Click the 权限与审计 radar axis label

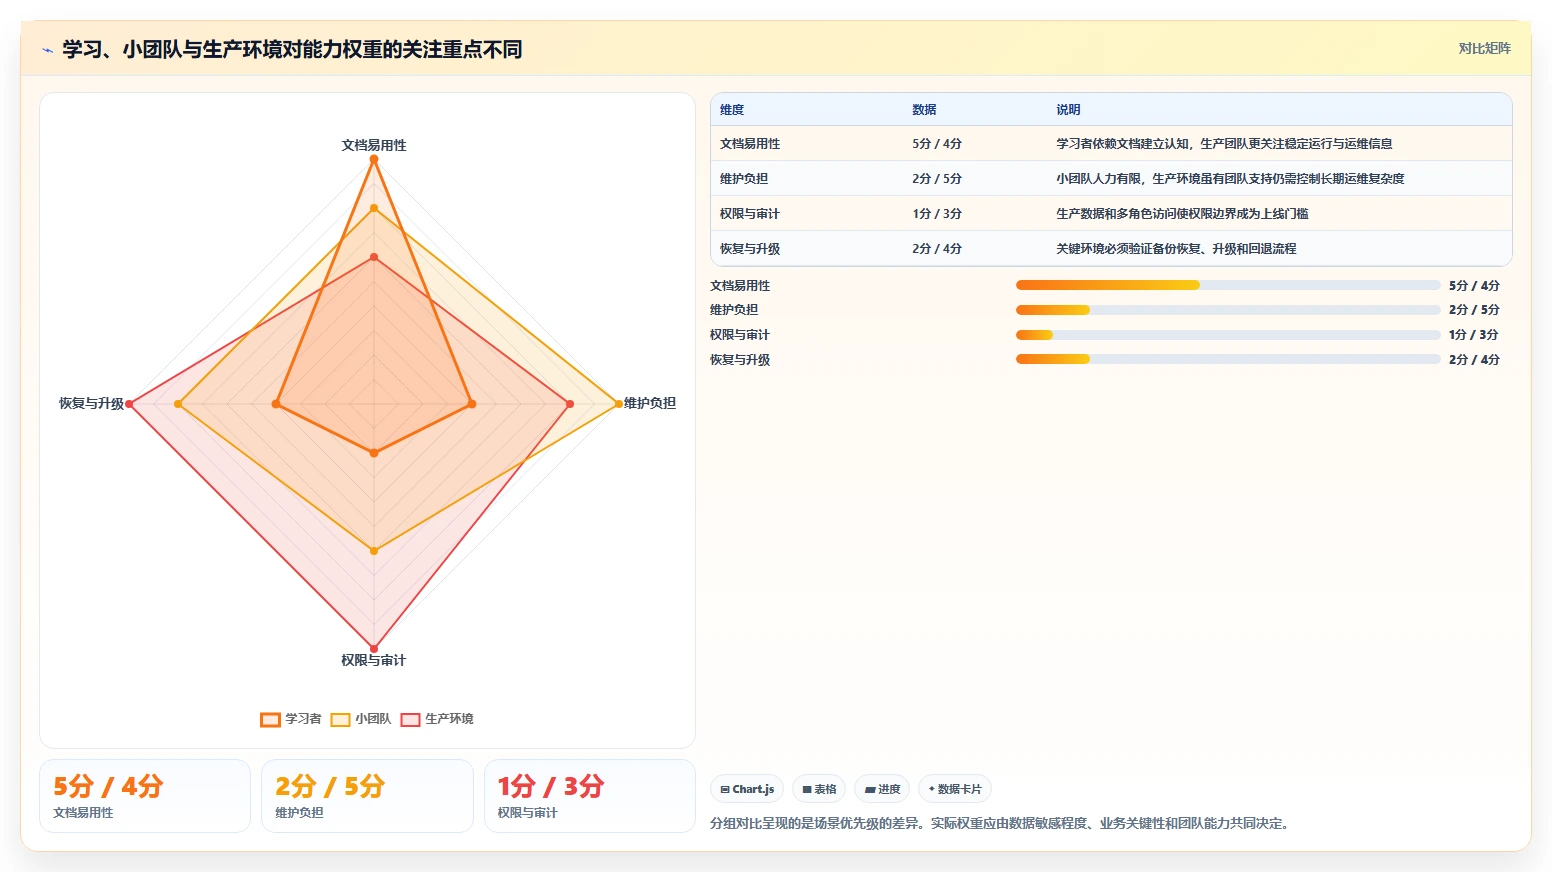(374, 660)
